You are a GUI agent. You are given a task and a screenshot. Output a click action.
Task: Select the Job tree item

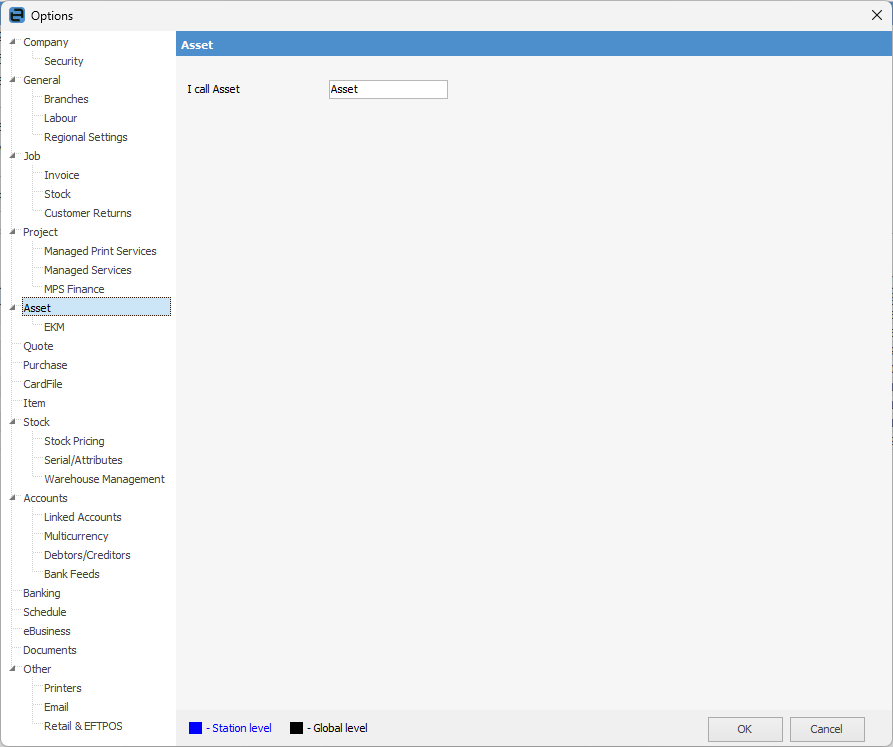click(32, 156)
